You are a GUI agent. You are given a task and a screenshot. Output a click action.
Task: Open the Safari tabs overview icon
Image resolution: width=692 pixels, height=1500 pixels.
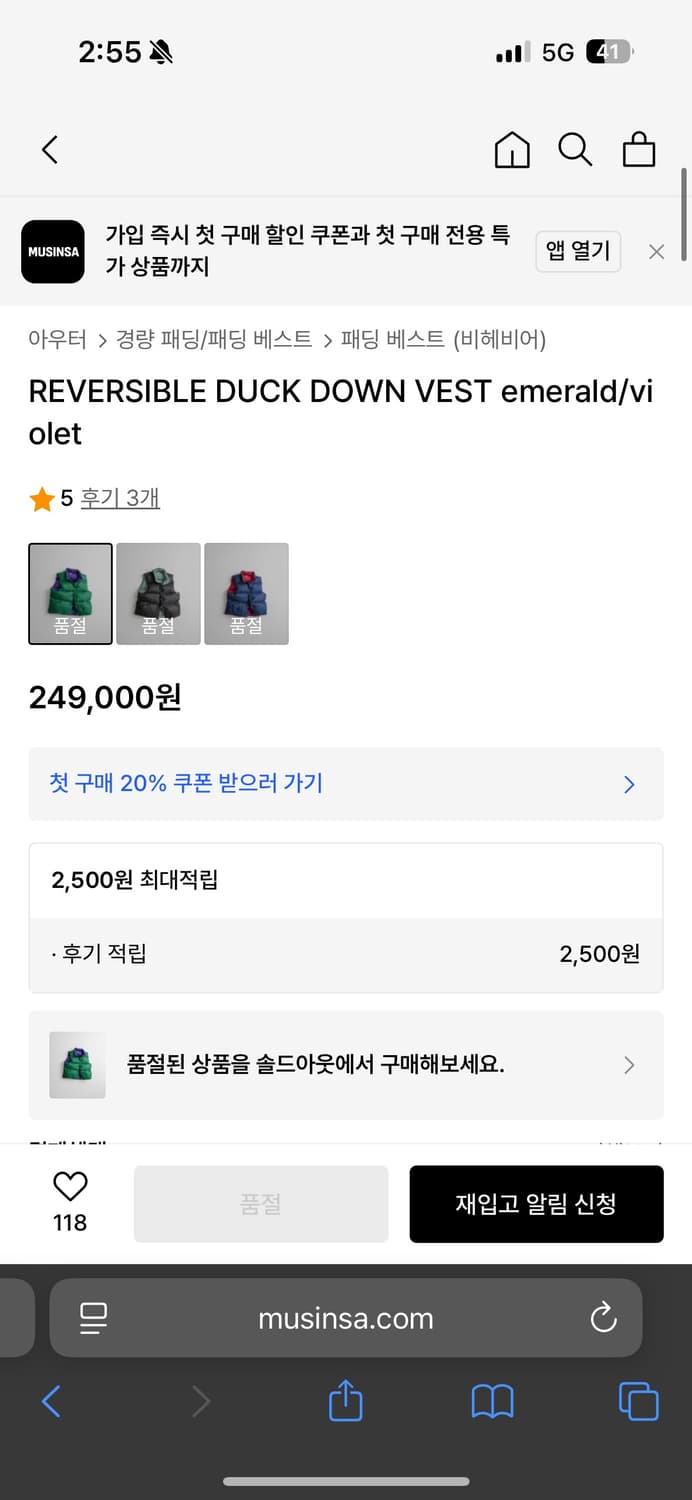638,1402
